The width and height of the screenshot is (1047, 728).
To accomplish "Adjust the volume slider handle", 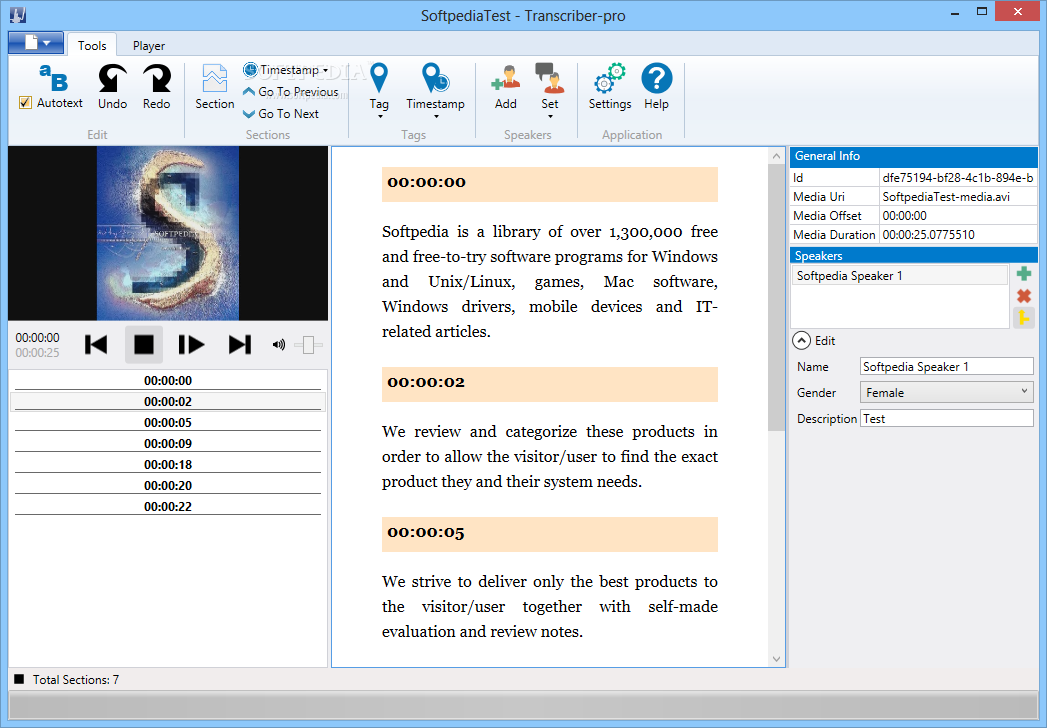I will click(x=308, y=345).
